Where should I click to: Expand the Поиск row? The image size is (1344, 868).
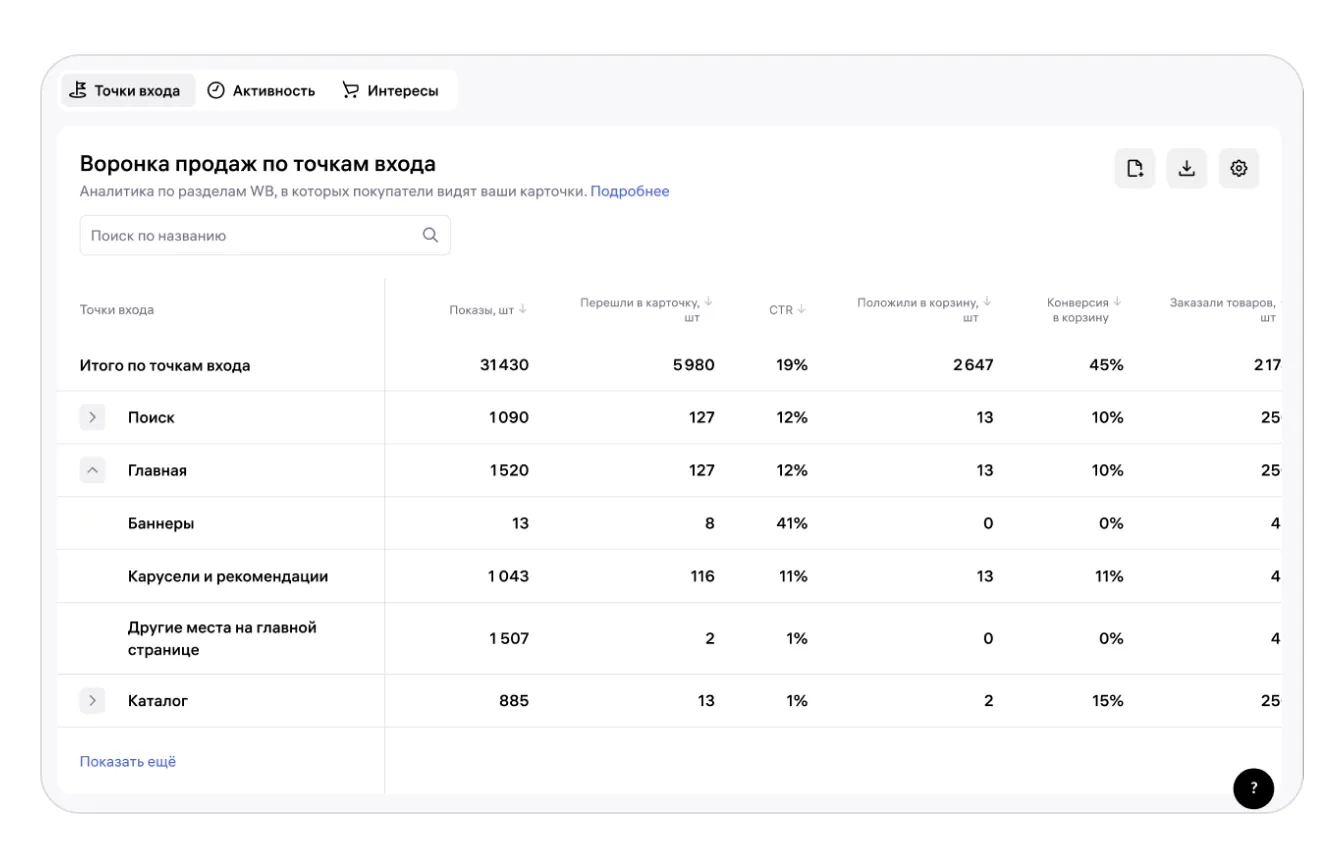tap(92, 417)
